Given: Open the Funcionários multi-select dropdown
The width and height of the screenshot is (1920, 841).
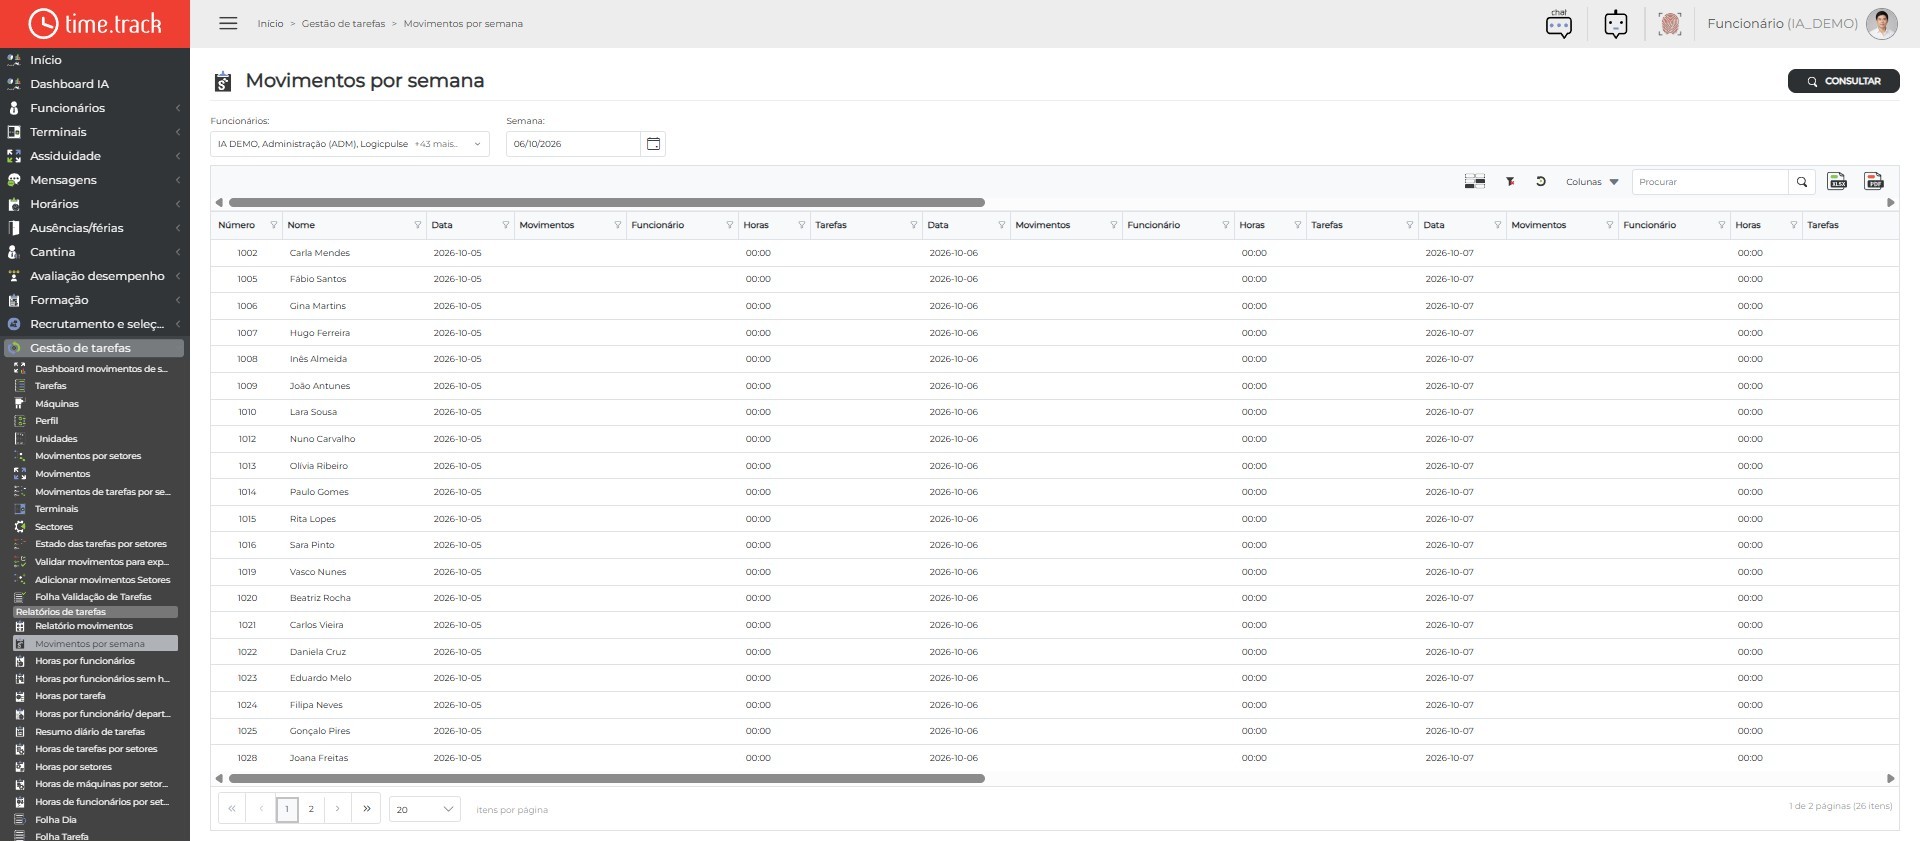Looking at the screenshot, I should pyautogui.click(x=350, y=144).
